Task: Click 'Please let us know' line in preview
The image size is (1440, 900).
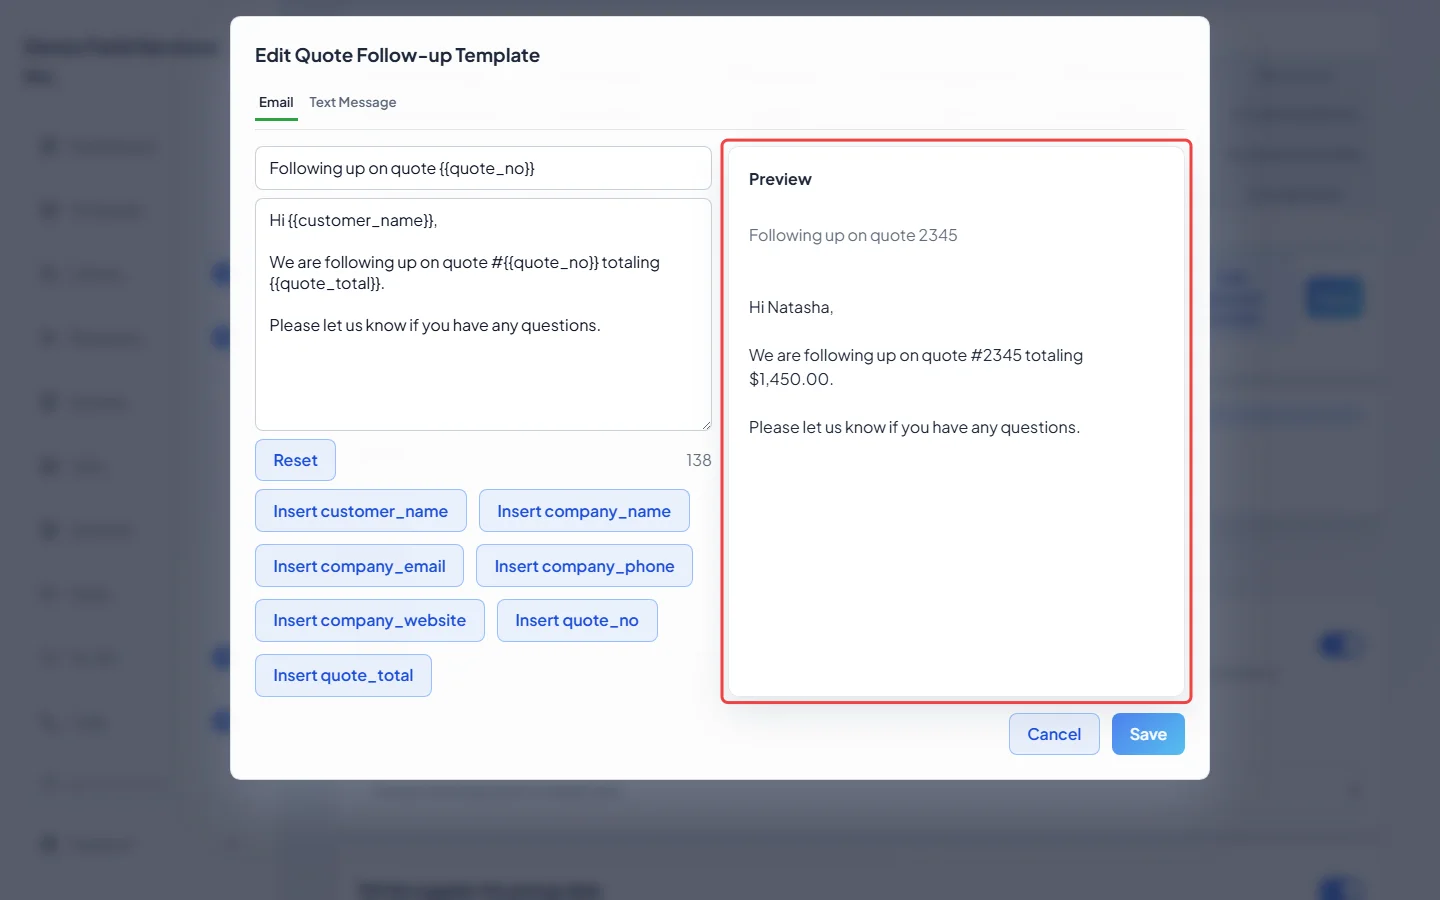Action: click(914, 427)
